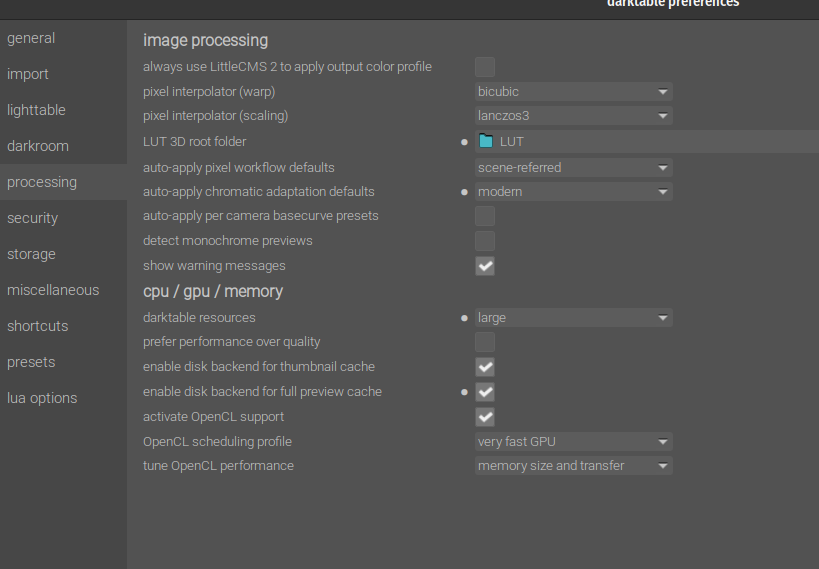The width and height of the screenshot is (819, 569).
Task: Enable detect monochrome previews checkbox
Action: pos(485,241)
